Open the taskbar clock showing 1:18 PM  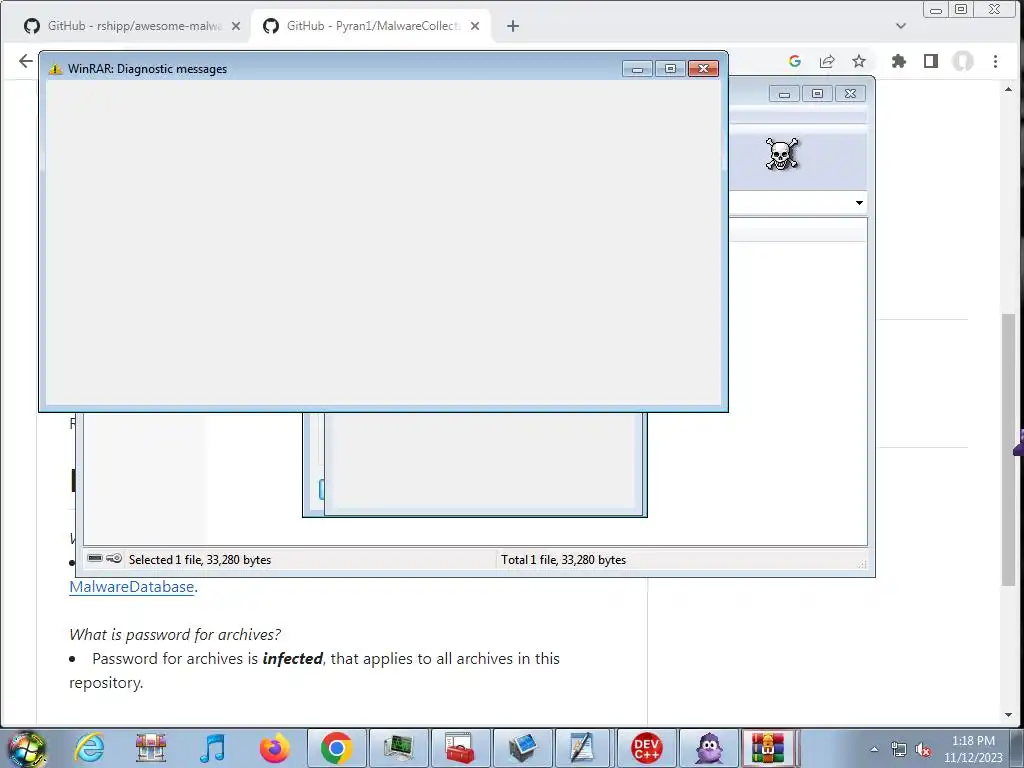point(973,749)
